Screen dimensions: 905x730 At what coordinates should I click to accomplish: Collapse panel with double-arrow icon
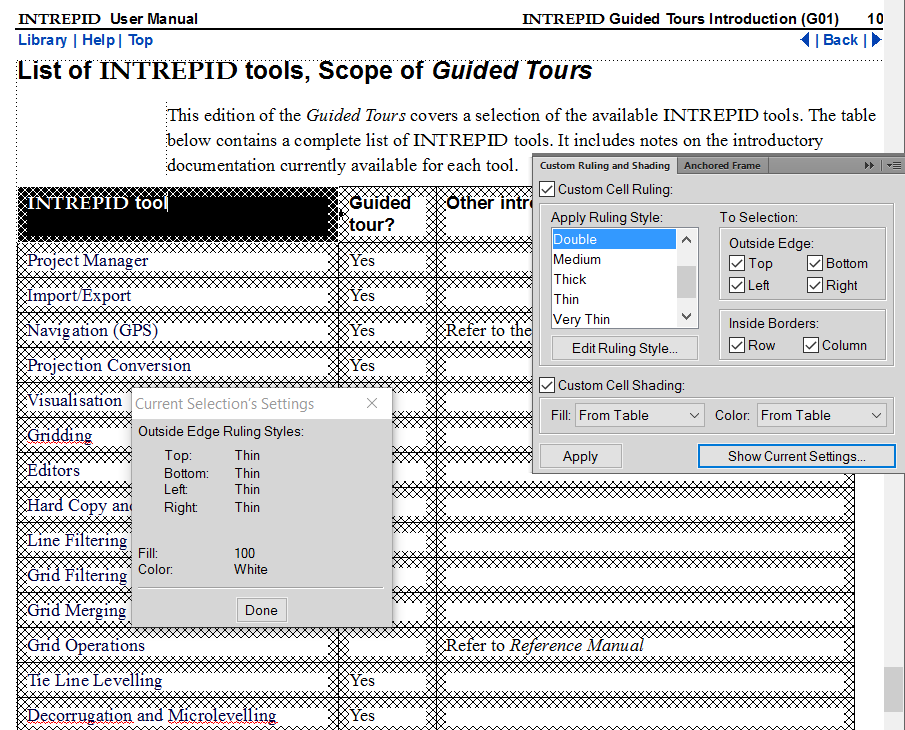tap(869, 166)
